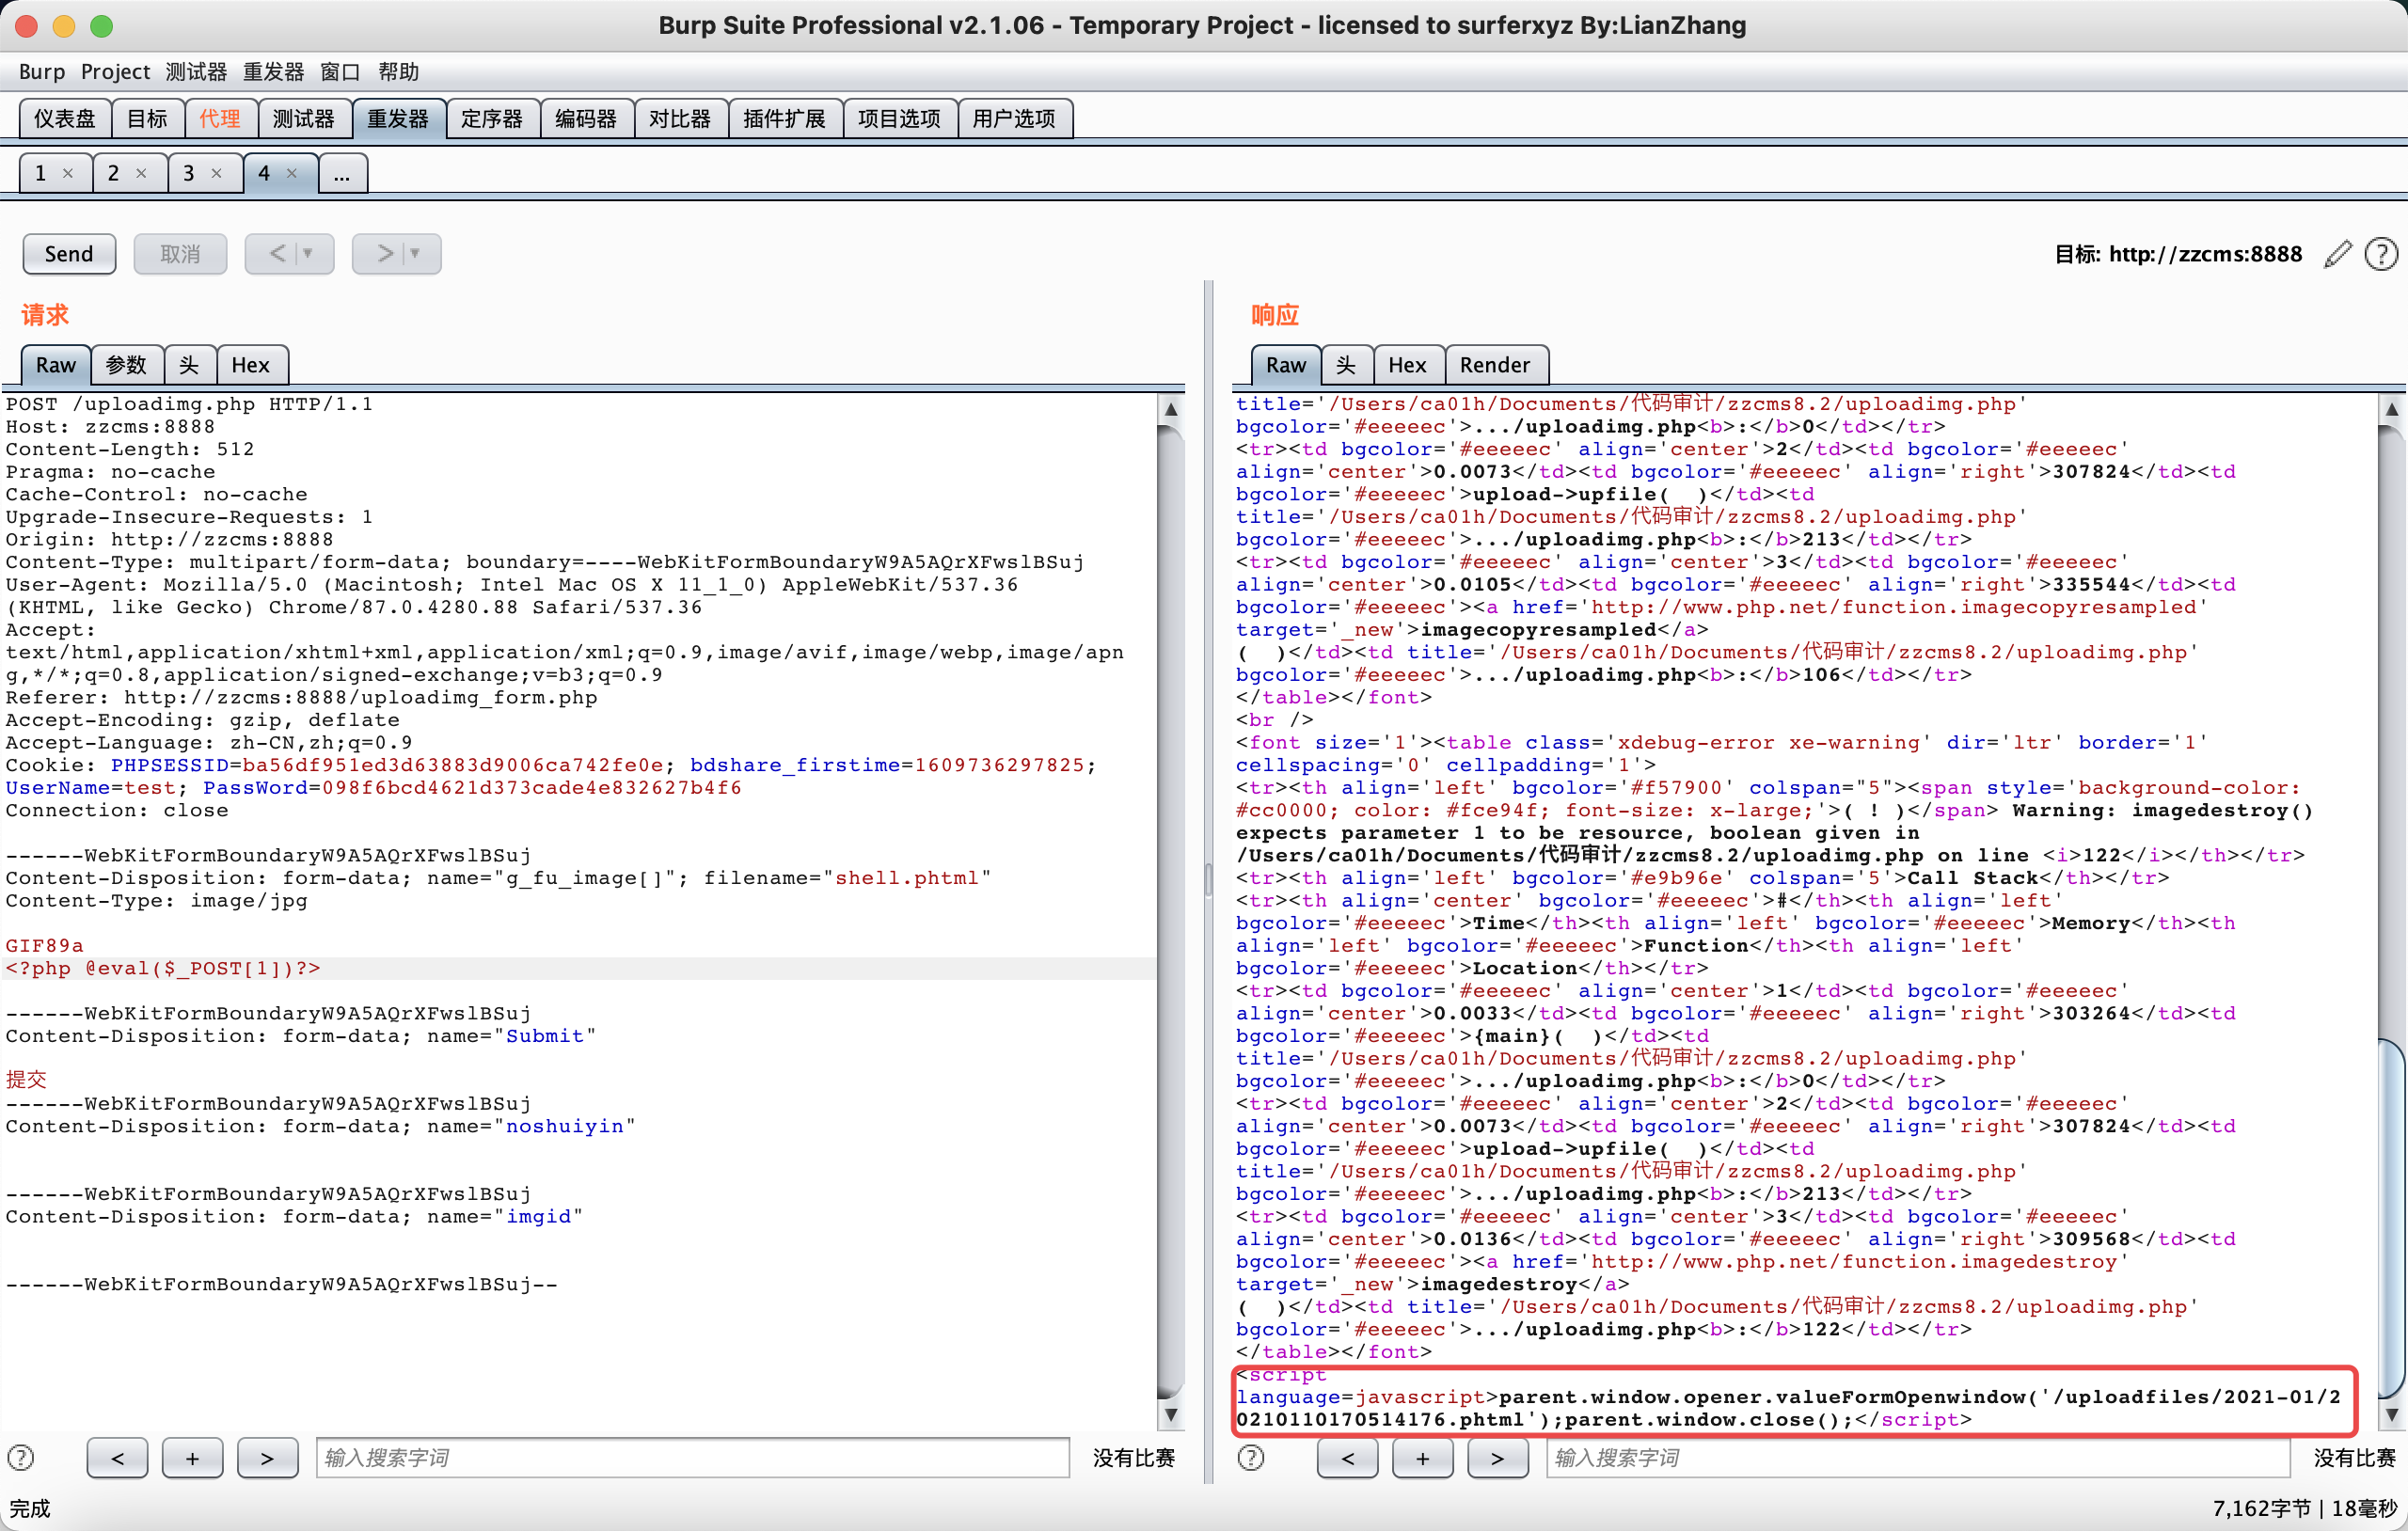Close Repeater tab 2
Viewport: 2408px width, 1531px height.
(x=142, y=173)
